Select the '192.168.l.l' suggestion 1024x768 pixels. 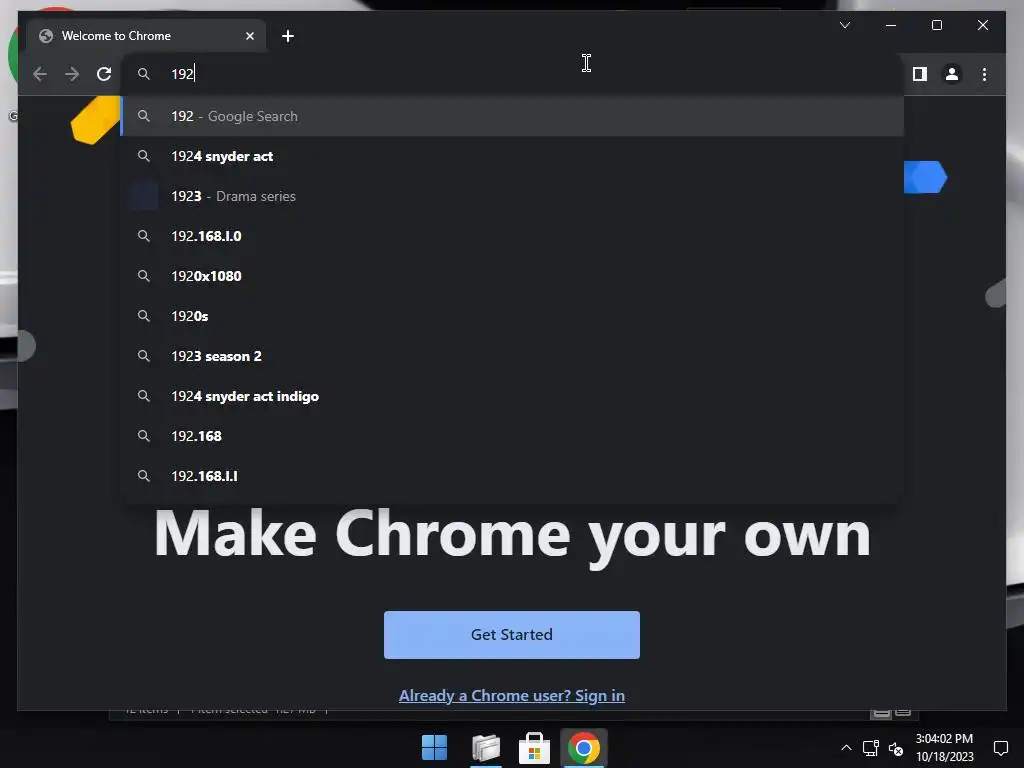tap(513, 476)
